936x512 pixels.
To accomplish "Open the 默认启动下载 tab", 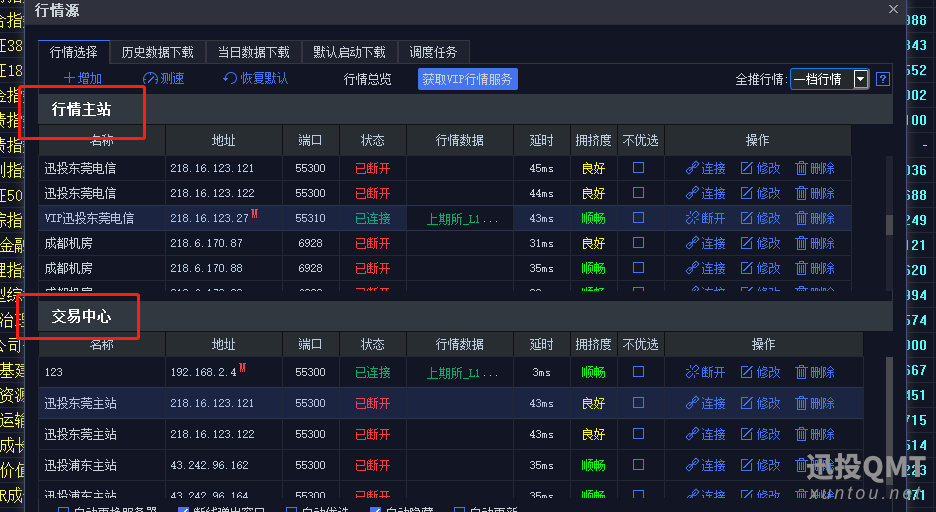I will tap(350, 53).
